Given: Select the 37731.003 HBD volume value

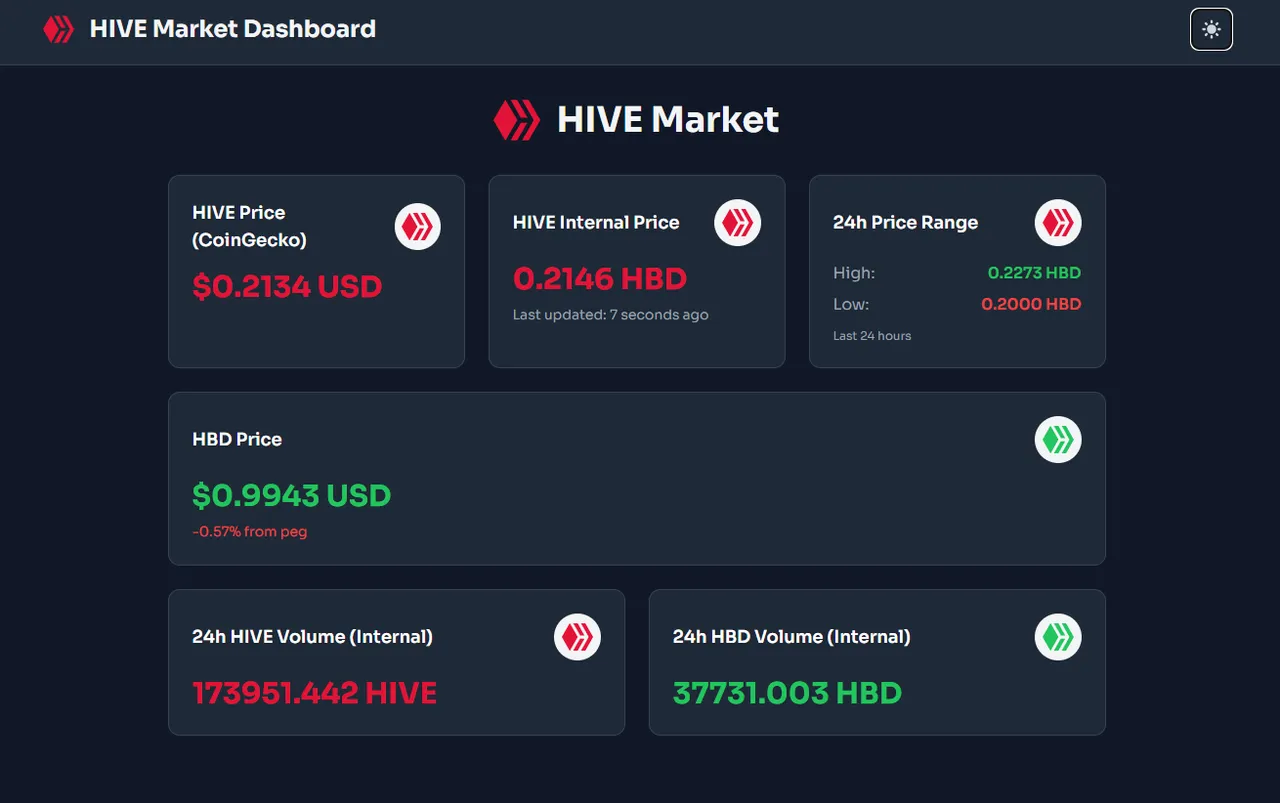Looking at the screenshot, I should coord(788,693).
